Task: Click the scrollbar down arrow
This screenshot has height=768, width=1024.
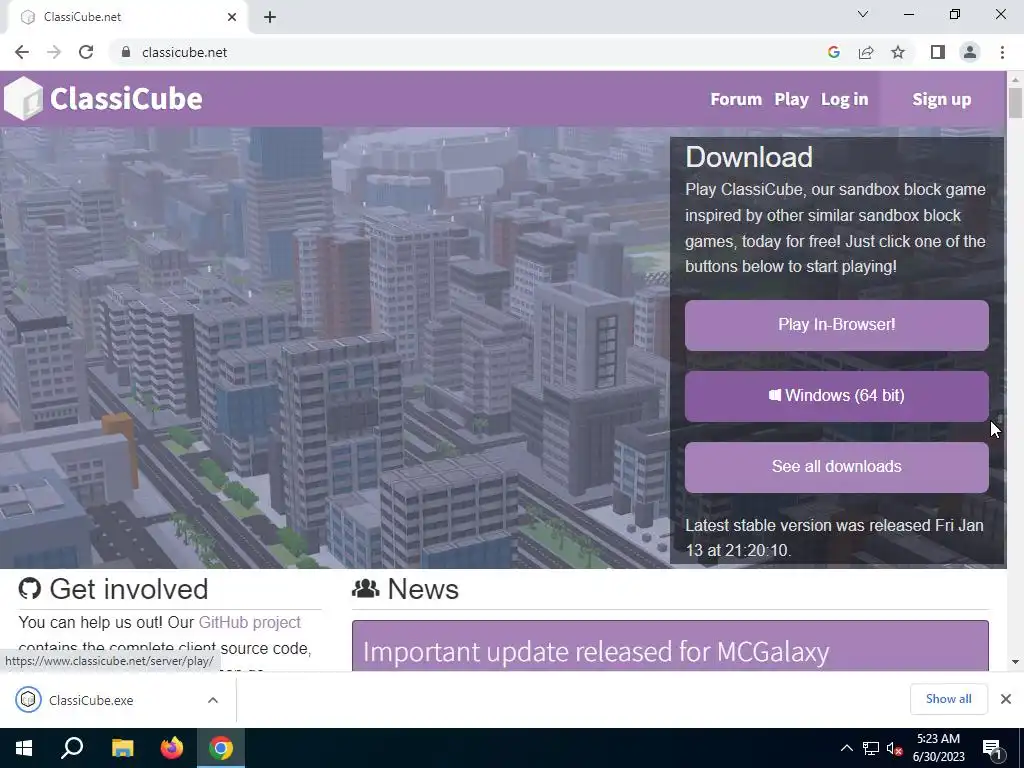Action: [1015, 662]
